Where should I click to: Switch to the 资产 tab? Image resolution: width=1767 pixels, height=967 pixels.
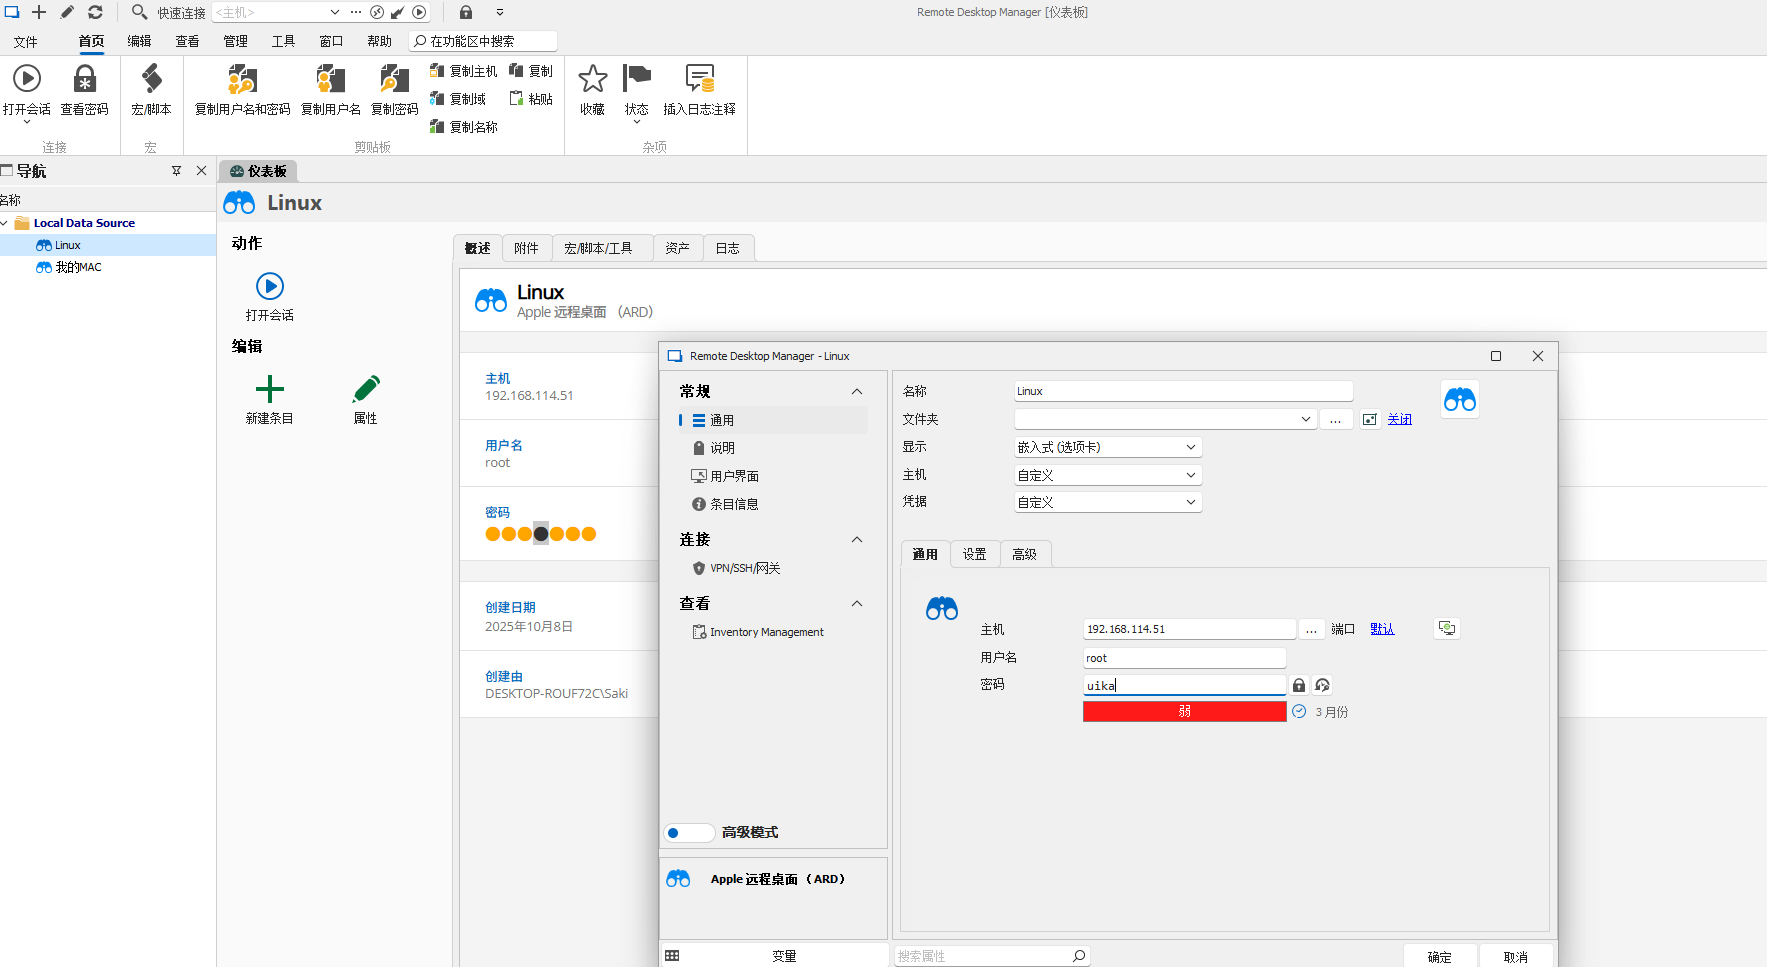(677, 248)
